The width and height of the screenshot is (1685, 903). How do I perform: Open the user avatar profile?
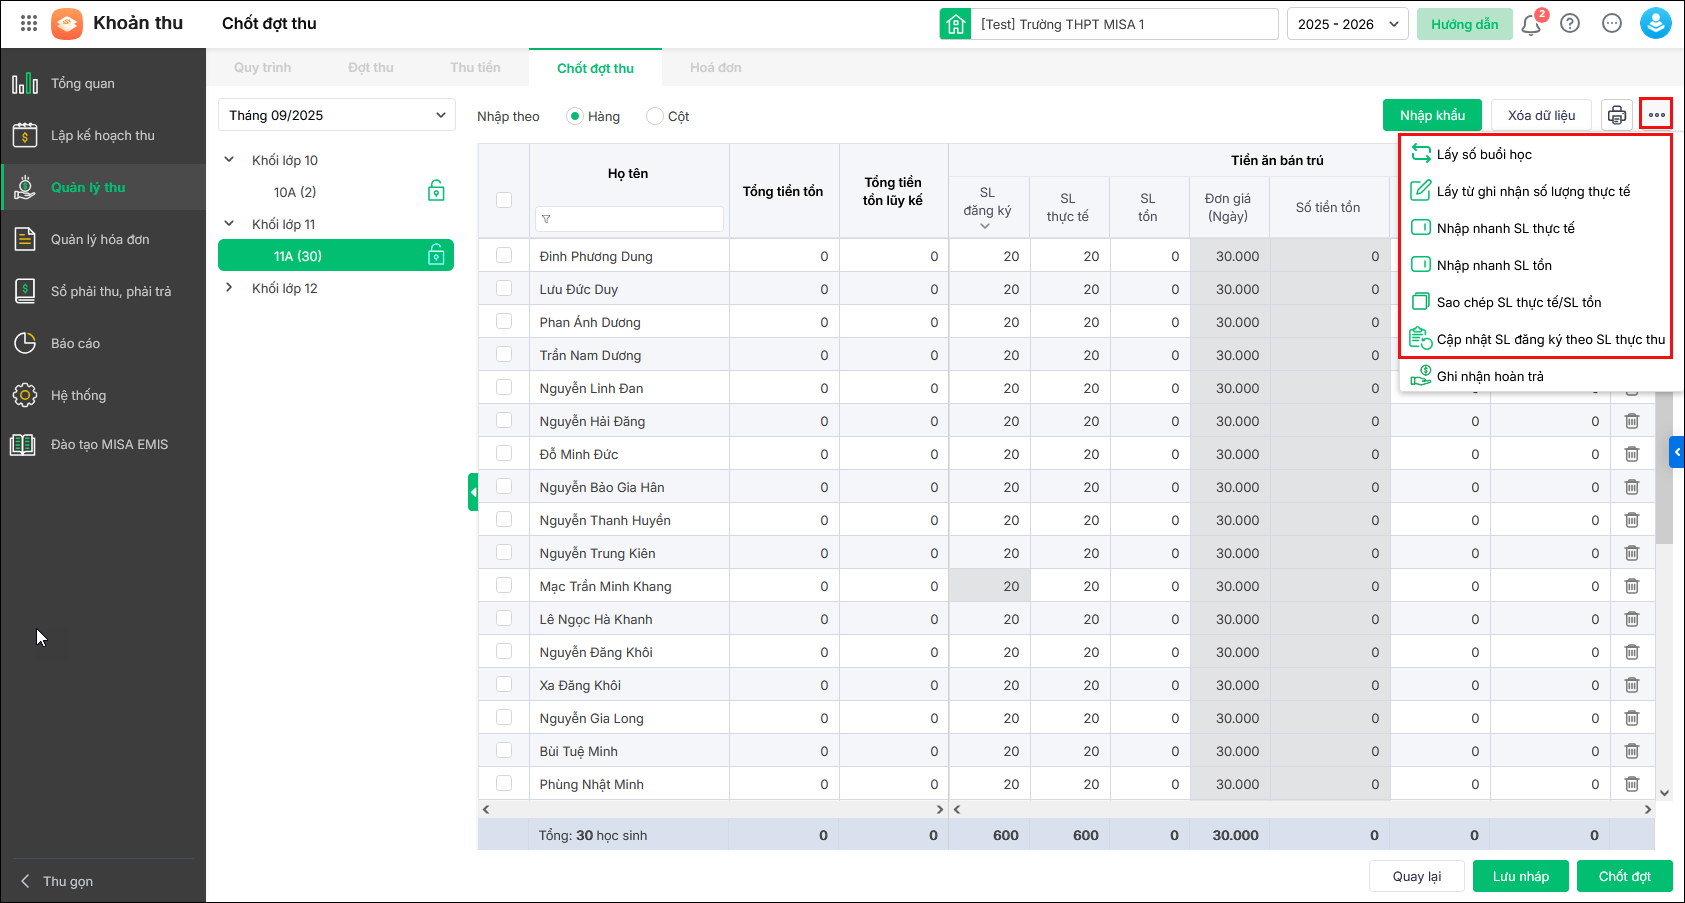click(1655, 23)
